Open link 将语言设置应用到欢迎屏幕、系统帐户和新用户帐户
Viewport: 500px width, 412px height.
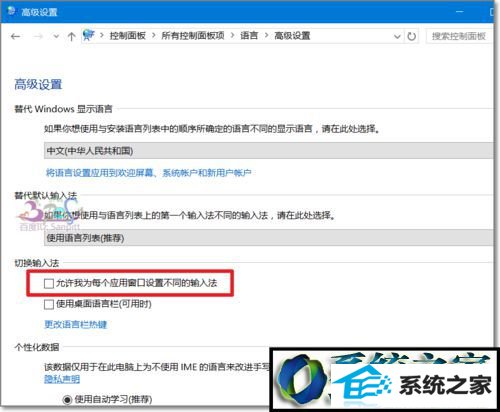pyautogui.click(x=149, y=173)
